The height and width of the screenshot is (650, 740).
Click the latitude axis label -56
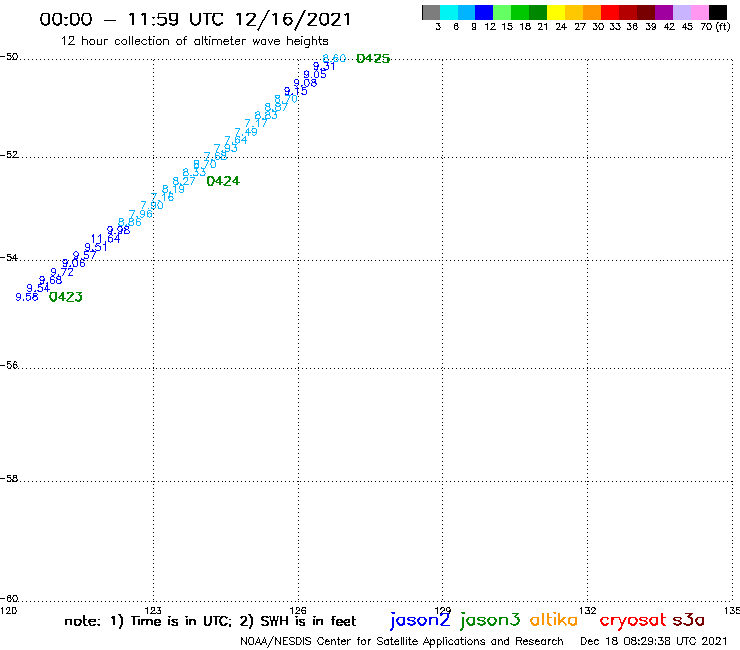tap(9, 365)
